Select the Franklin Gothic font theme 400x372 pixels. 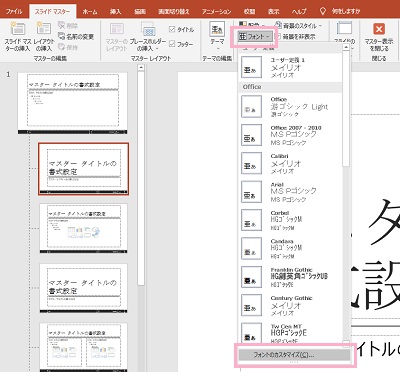point(290,277)
